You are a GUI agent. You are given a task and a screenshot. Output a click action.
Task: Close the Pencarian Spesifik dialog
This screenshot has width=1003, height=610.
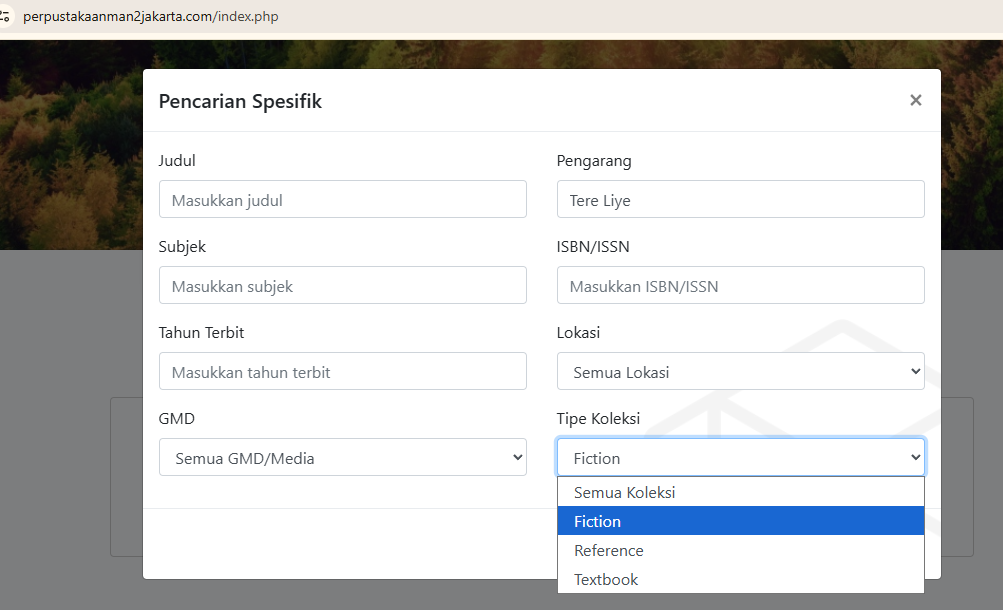point(915,100)
